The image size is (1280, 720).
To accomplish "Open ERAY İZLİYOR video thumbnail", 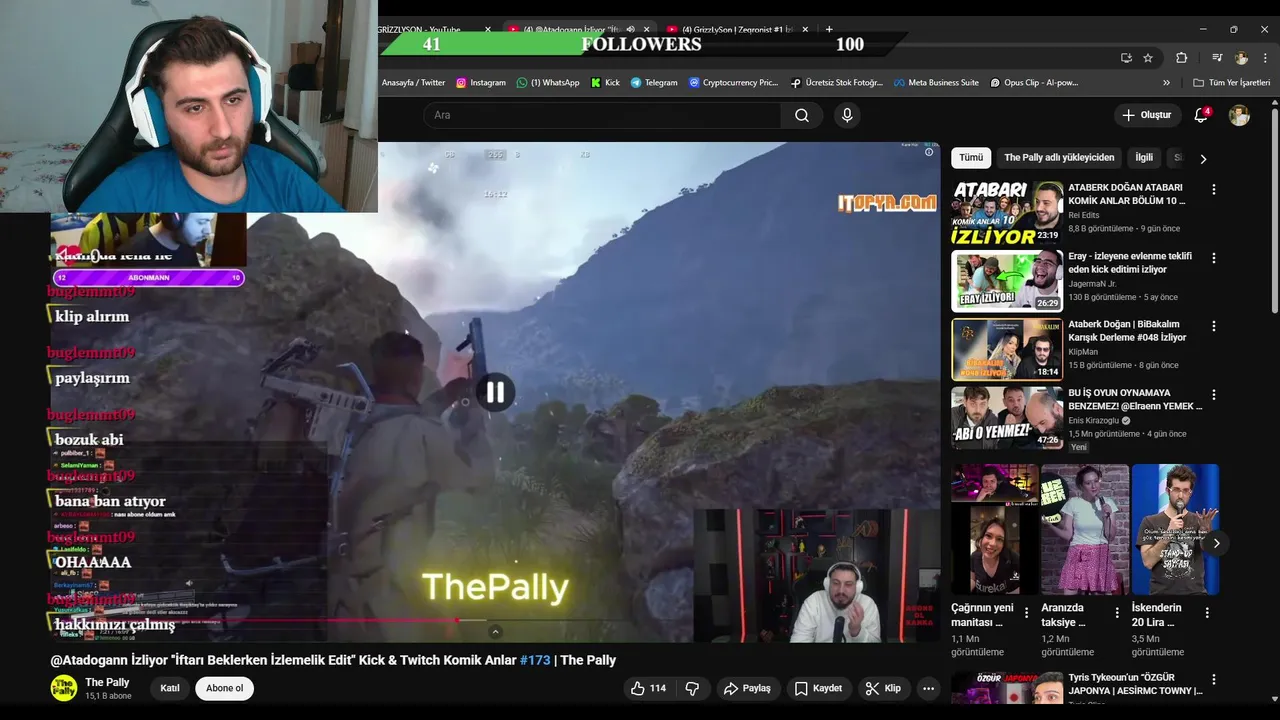I will [x=1007, y=281].
